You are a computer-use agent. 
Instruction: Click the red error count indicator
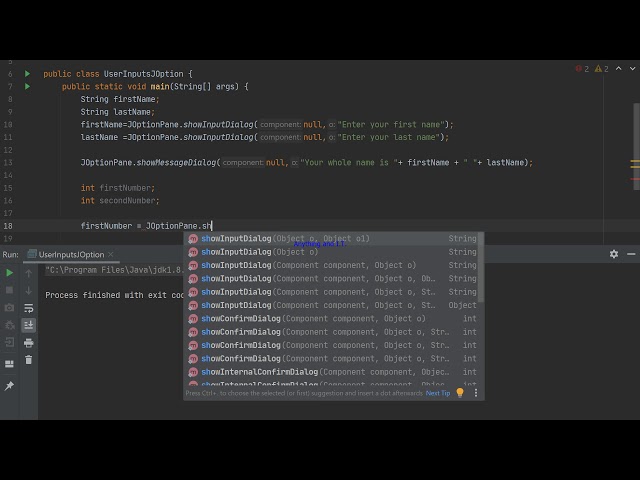coord(582,69)
